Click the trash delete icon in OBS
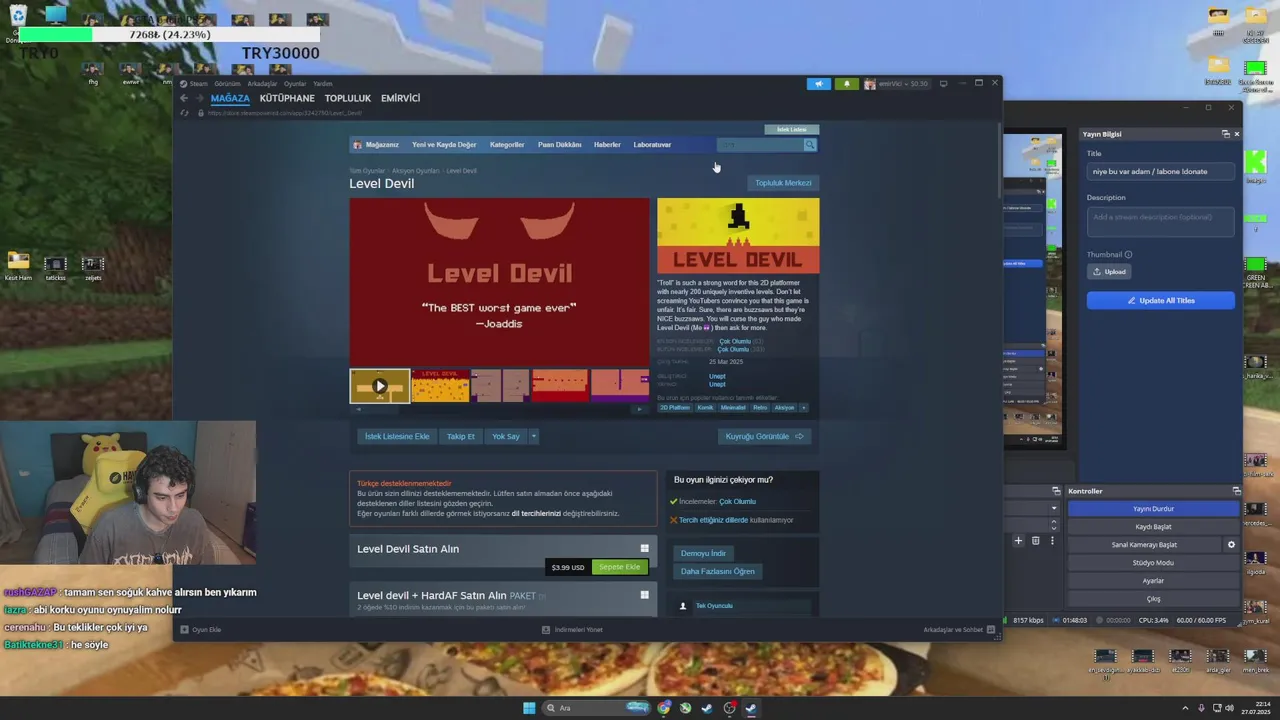Screen dimensions: 1280x720 tap(1035, 541)
